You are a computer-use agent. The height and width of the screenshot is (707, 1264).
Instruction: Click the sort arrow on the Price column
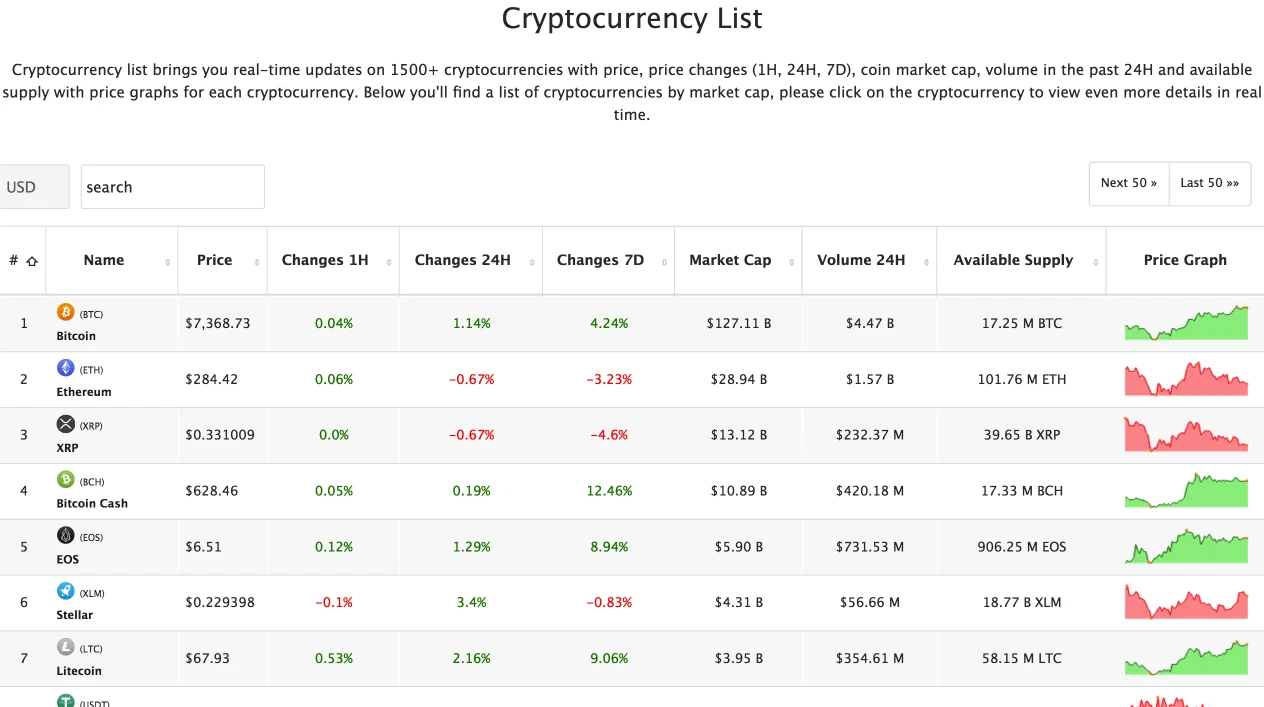(x=258, y=260)
